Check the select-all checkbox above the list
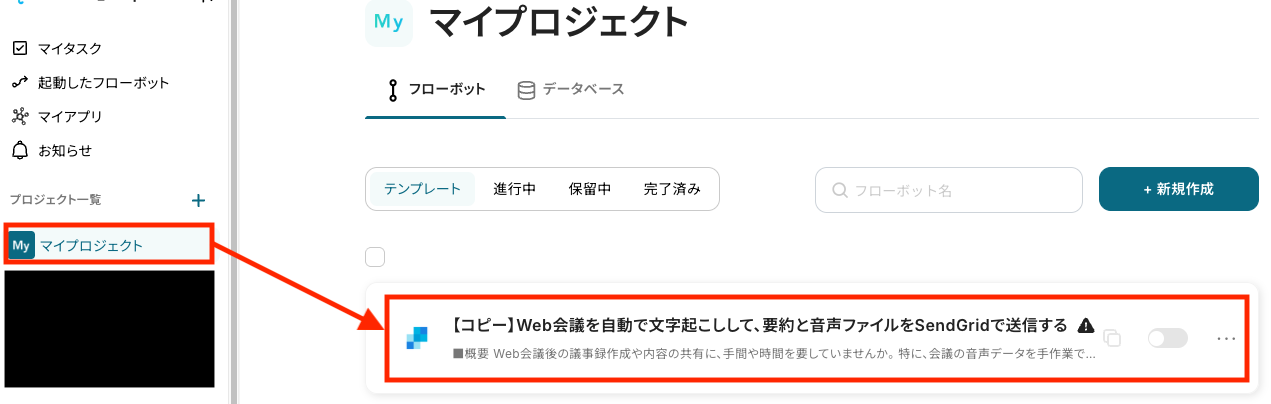This screenshot has width=1271, height=404. (375, 257)
